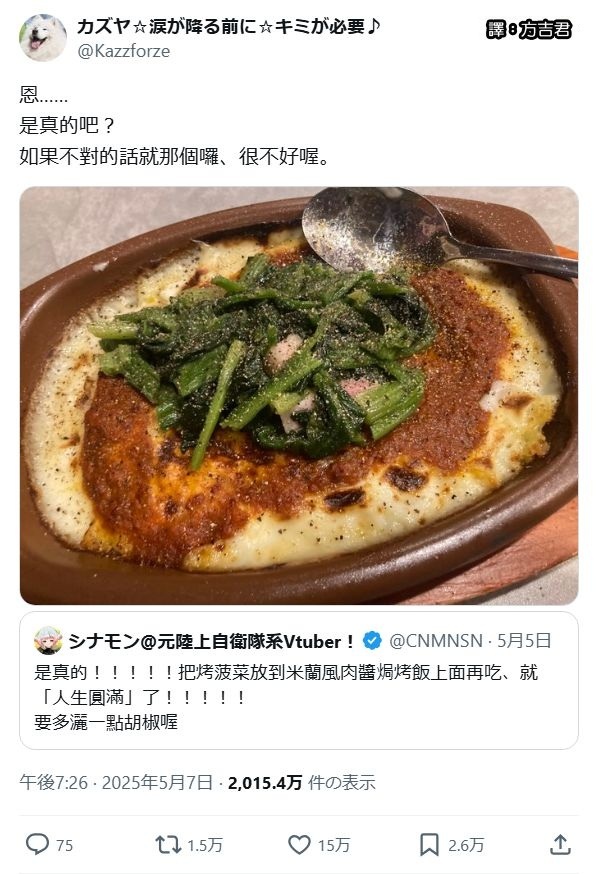
Task: Click the 1.5万 retweet count
Action: coord(205,846)
